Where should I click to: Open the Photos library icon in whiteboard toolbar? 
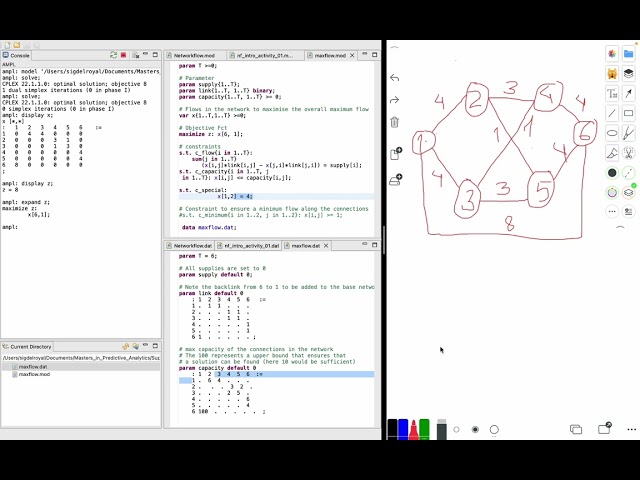click(612, 54)
